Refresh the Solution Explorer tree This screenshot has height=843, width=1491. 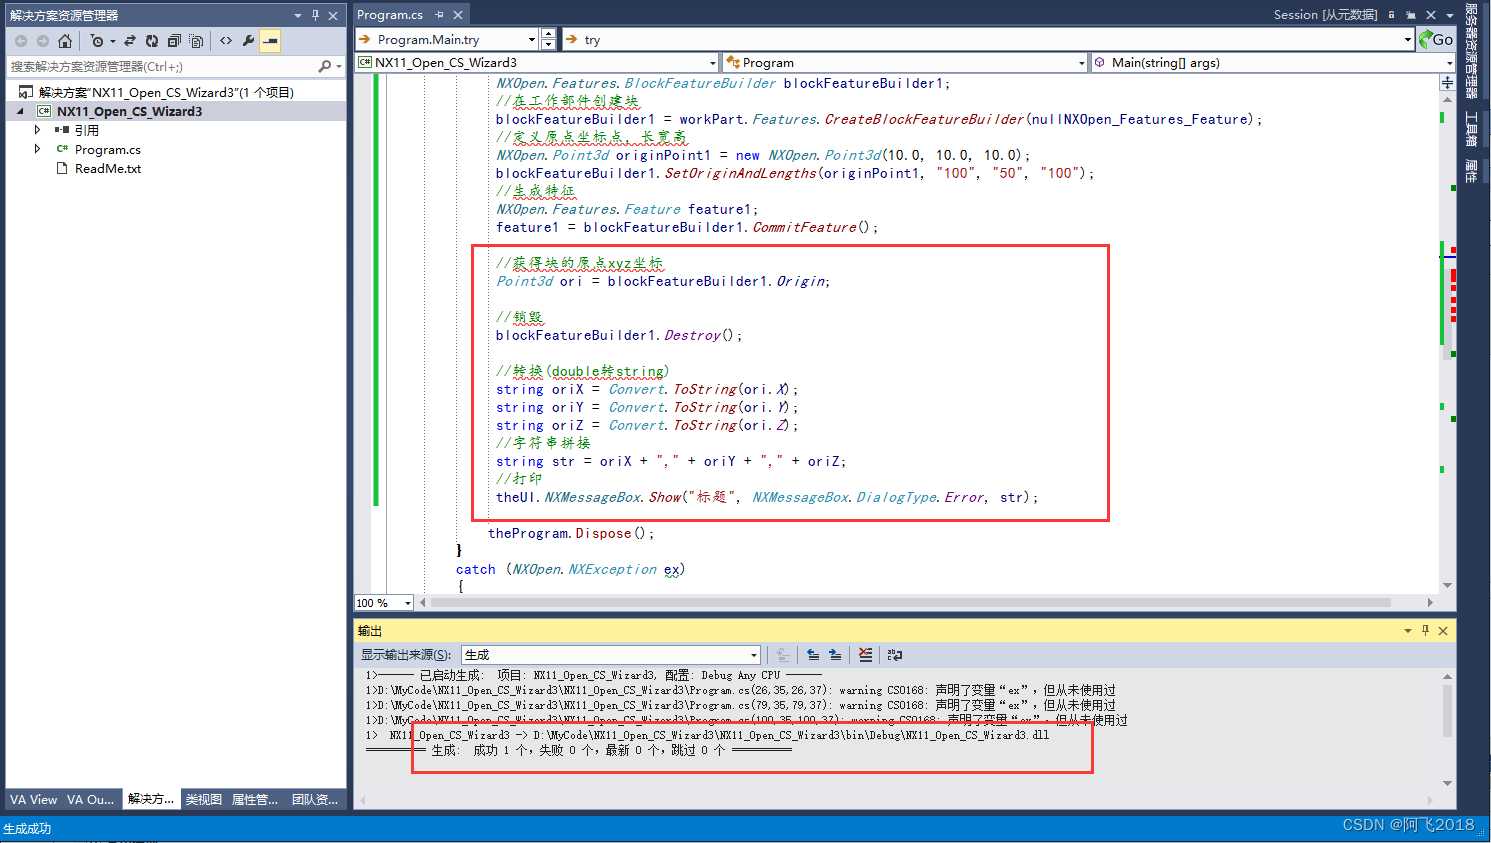click(152, 41)
